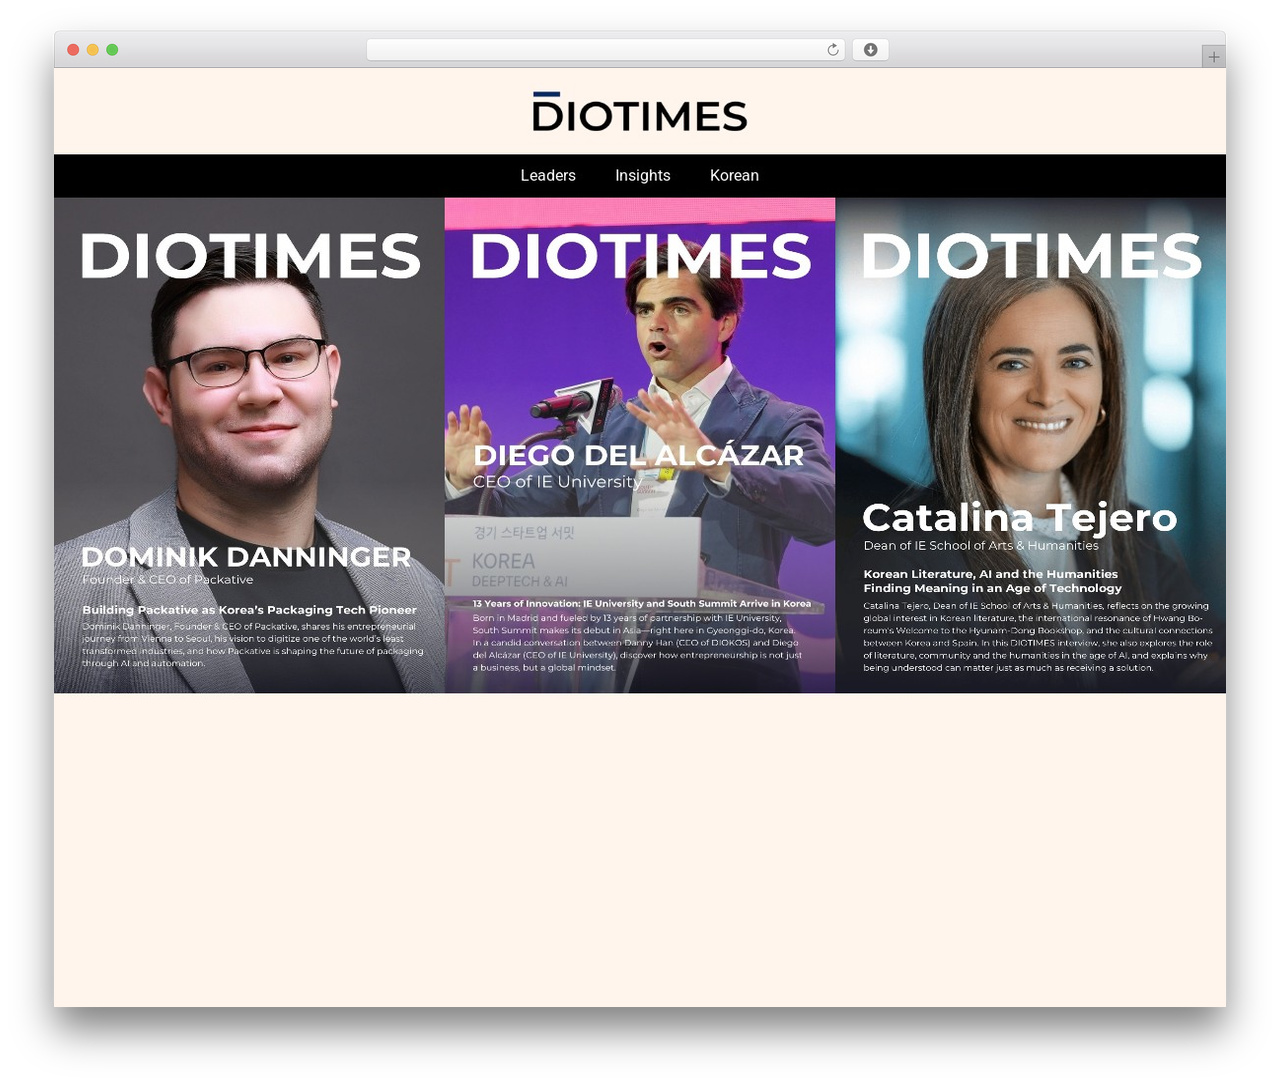
Task: Click 'Dean of IE School of Arts & Humanities' subtitle
Action: pyautogui.click(x=981, y=546)
